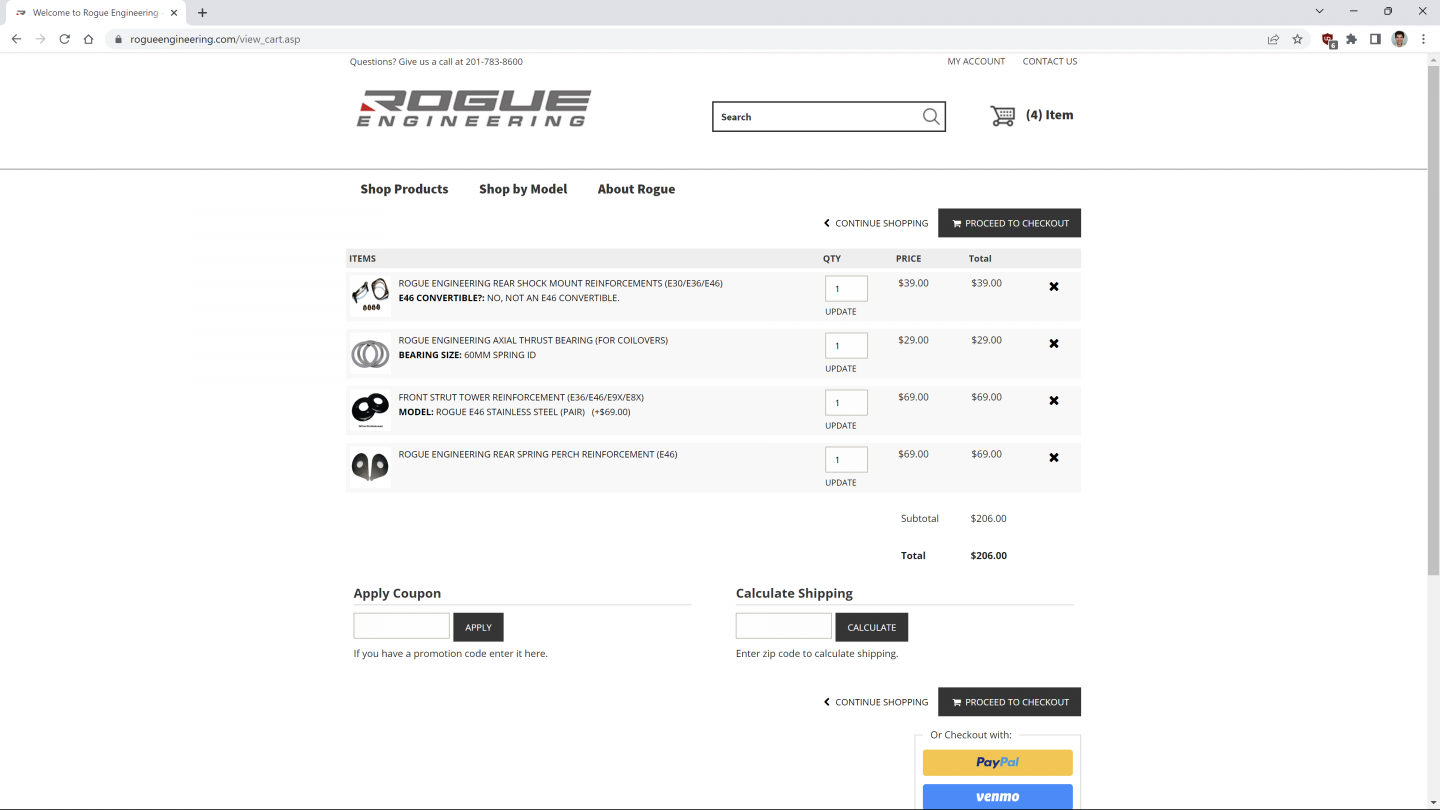
Task: Remove Rear Shock Mount Reinforcements item
Action: pos(1054,287)
